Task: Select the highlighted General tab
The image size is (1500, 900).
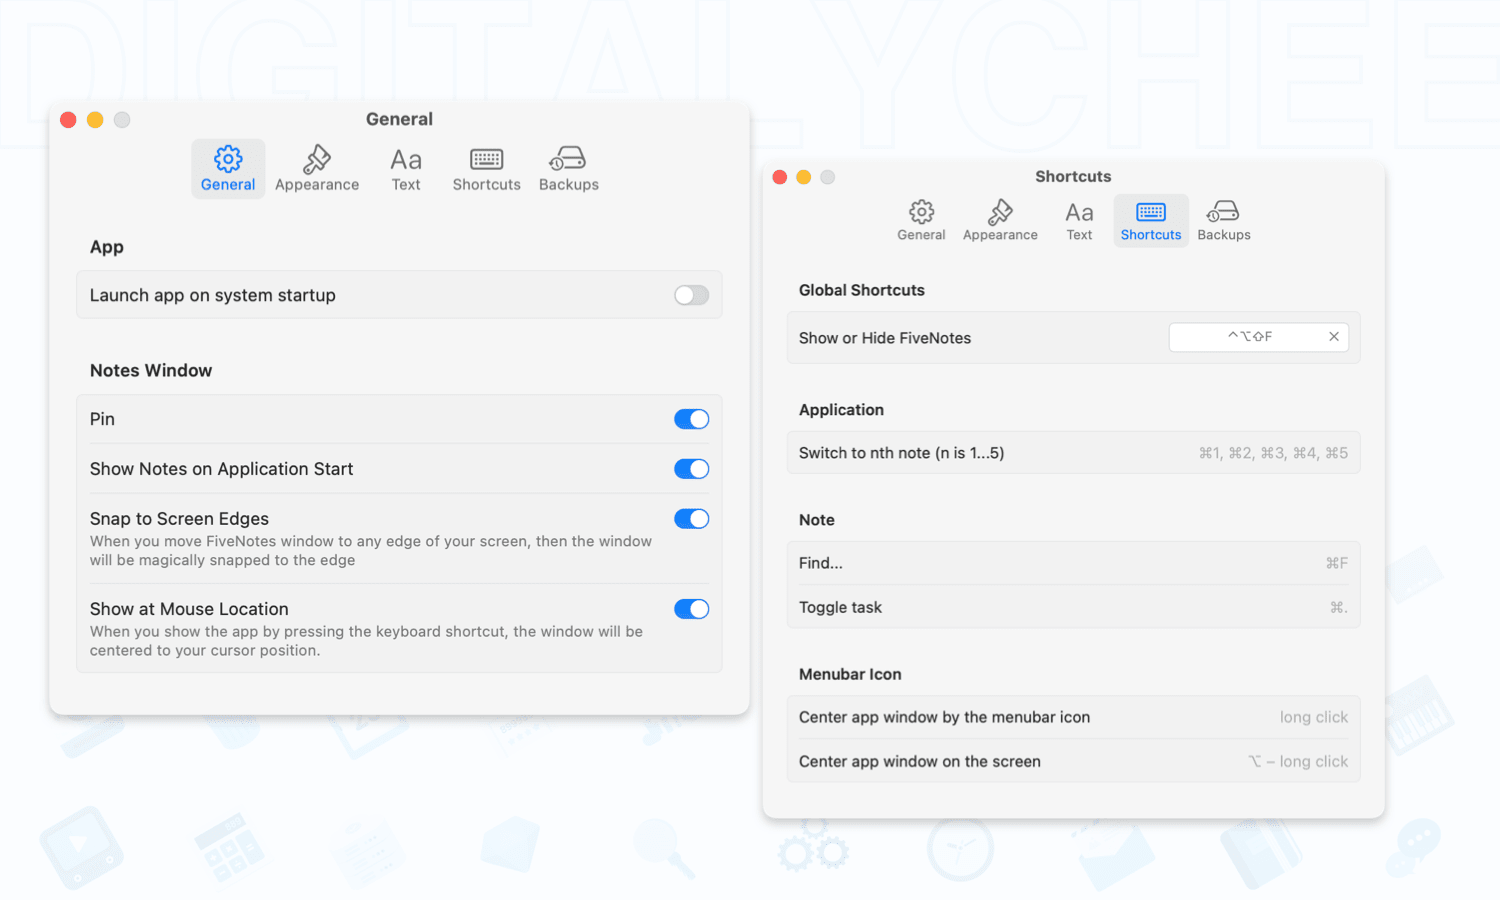Action: (228, 168)
